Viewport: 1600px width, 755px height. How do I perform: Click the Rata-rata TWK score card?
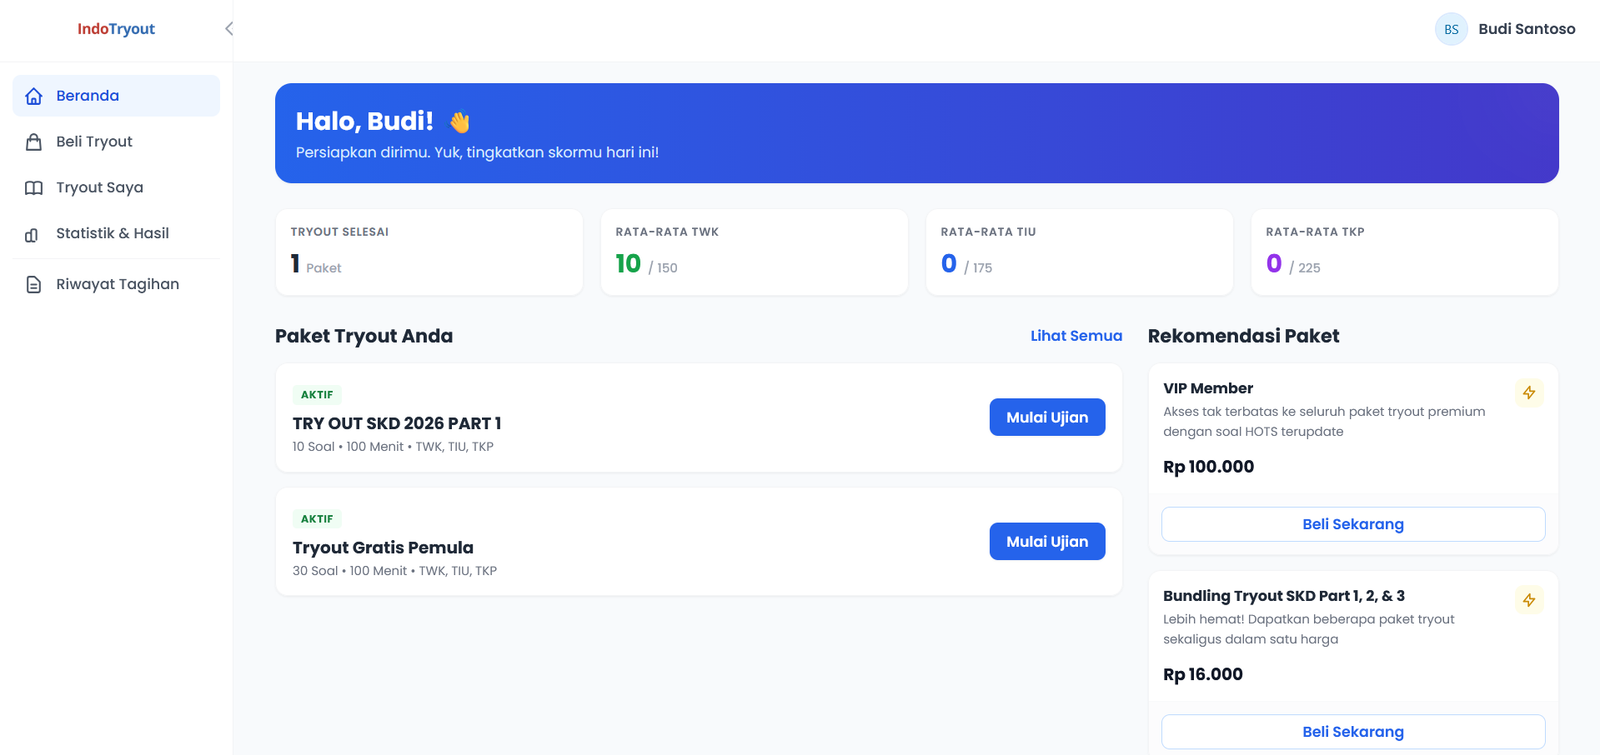pyautogui.click(x=754, y=252)
